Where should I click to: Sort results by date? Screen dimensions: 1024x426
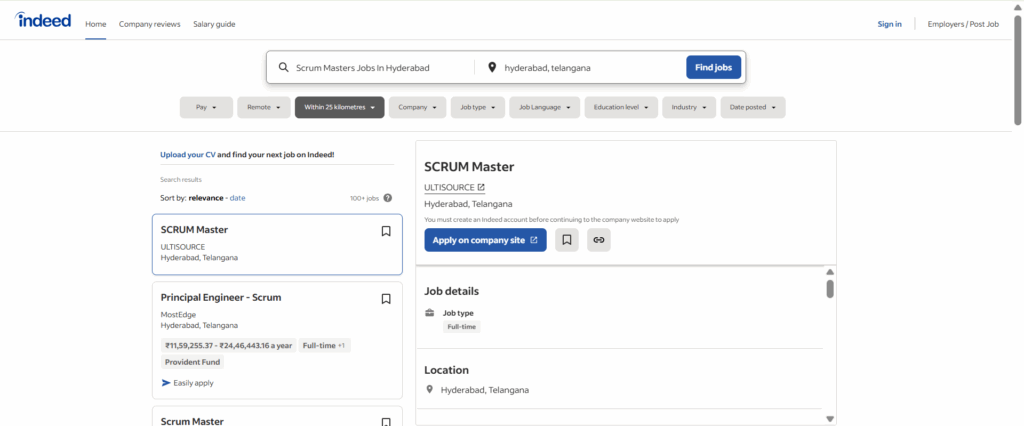[238, 198]
